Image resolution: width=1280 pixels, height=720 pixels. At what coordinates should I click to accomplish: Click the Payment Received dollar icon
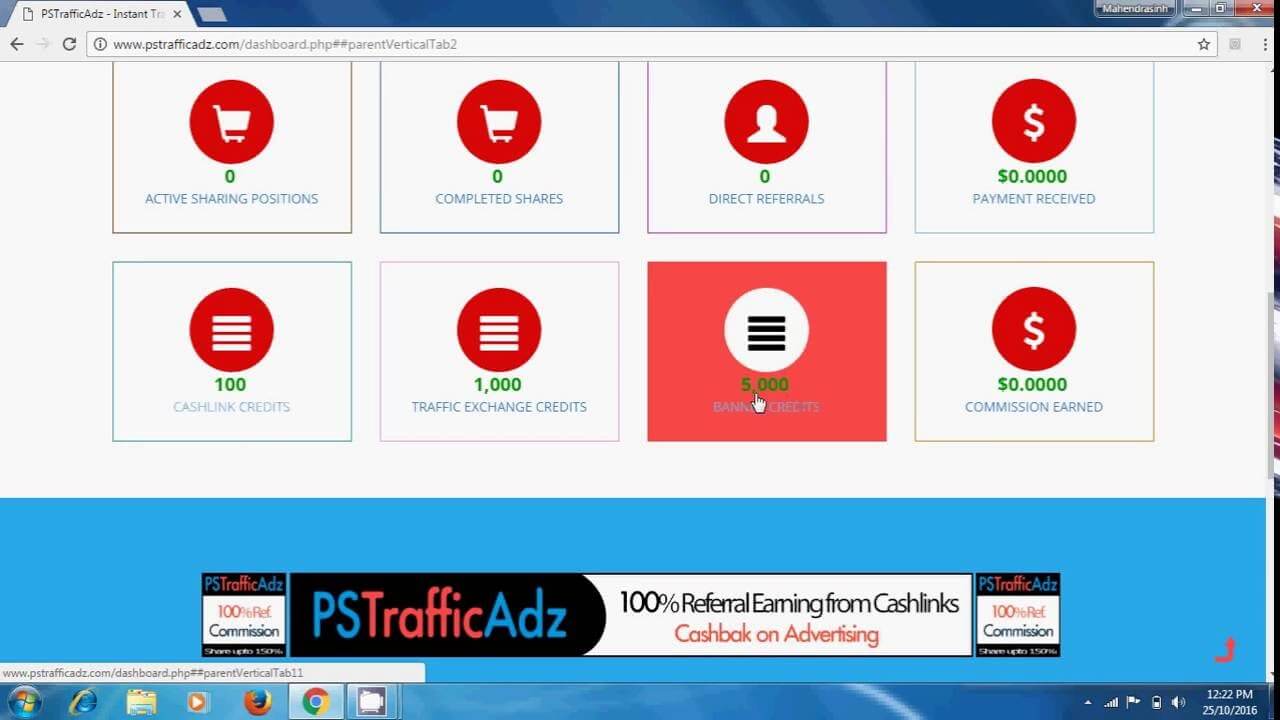point(1033,122)
